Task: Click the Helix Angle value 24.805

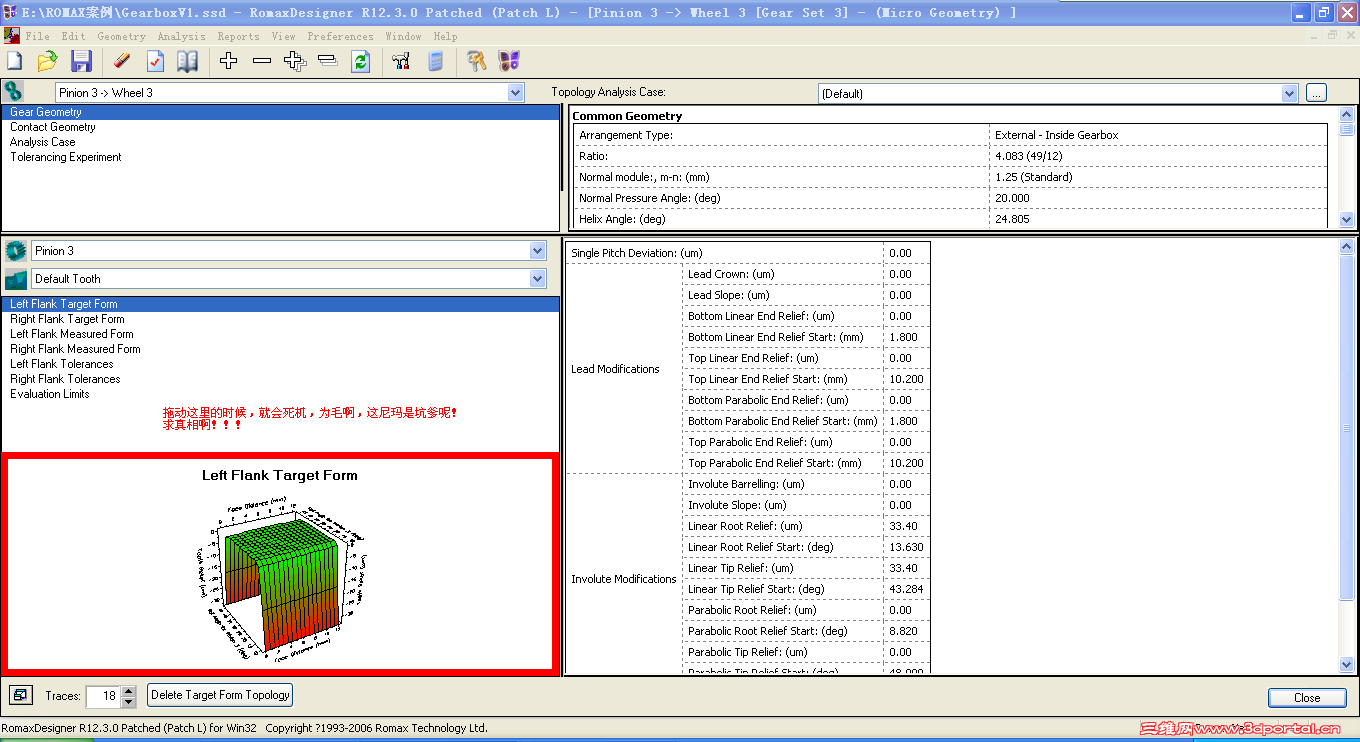Action: click(1158, 219)
